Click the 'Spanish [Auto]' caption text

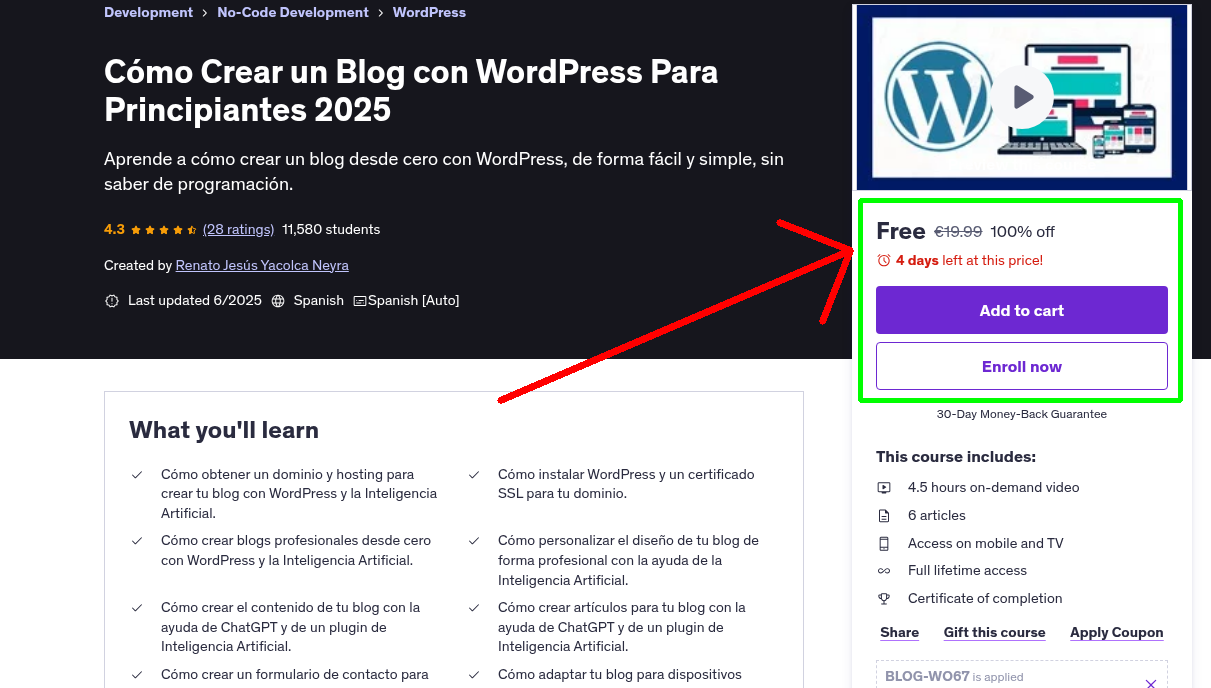click(x=414, y=300)
